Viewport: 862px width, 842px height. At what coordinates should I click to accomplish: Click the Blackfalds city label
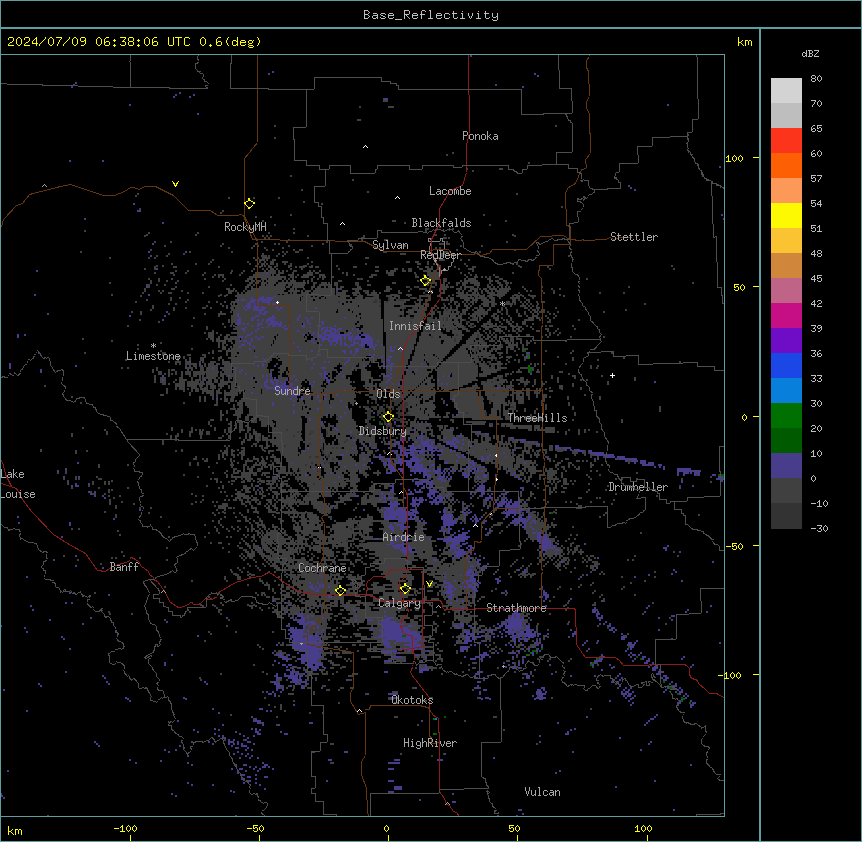coord(441,223)
